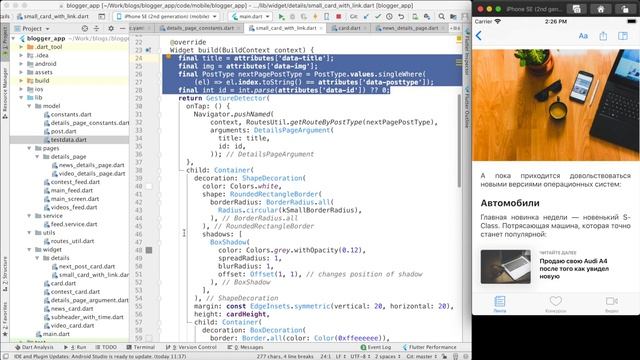The image size is (640, 360).
Task: Switch to news_details_page.dart editor tab
Action: [x=410, y=28]
